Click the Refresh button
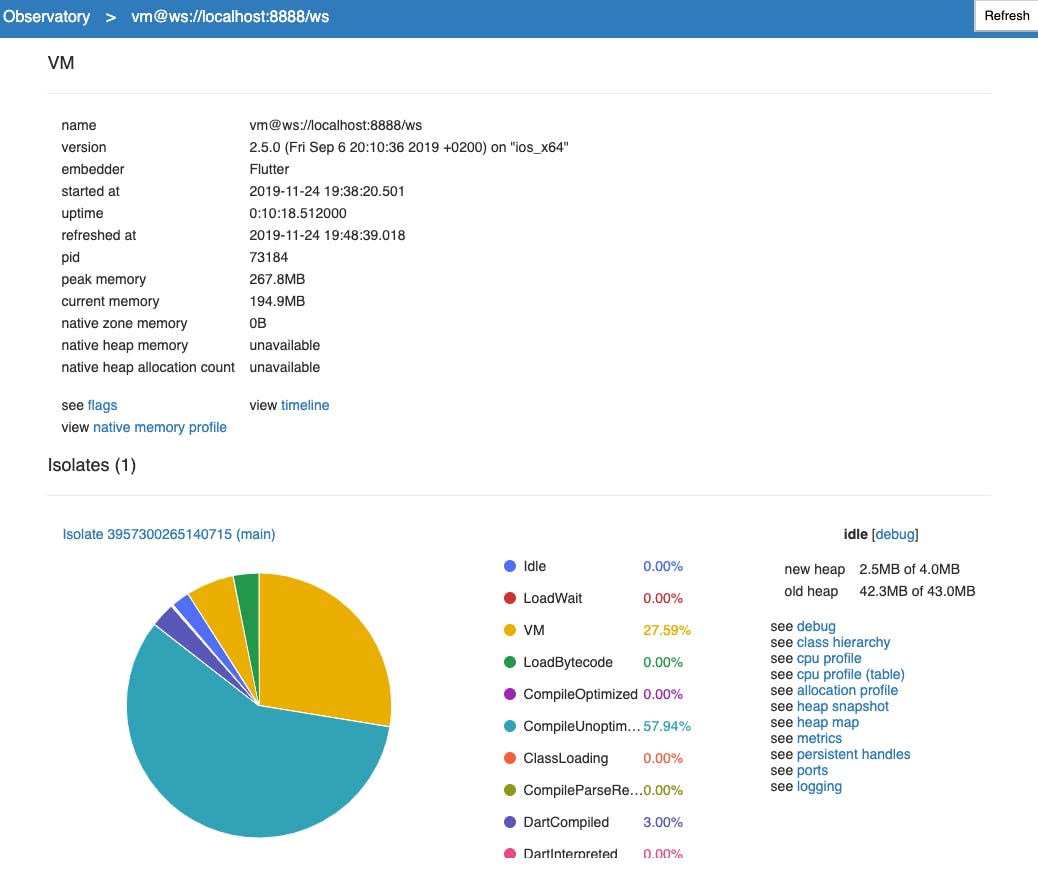 pyautogui.click(x=1006, y=15)
